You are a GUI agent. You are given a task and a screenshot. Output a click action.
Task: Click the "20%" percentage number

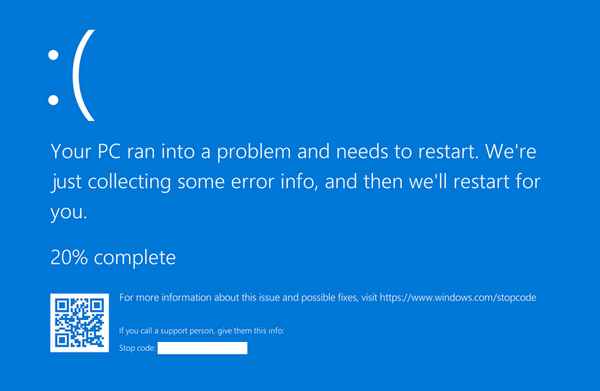point(69,258)
